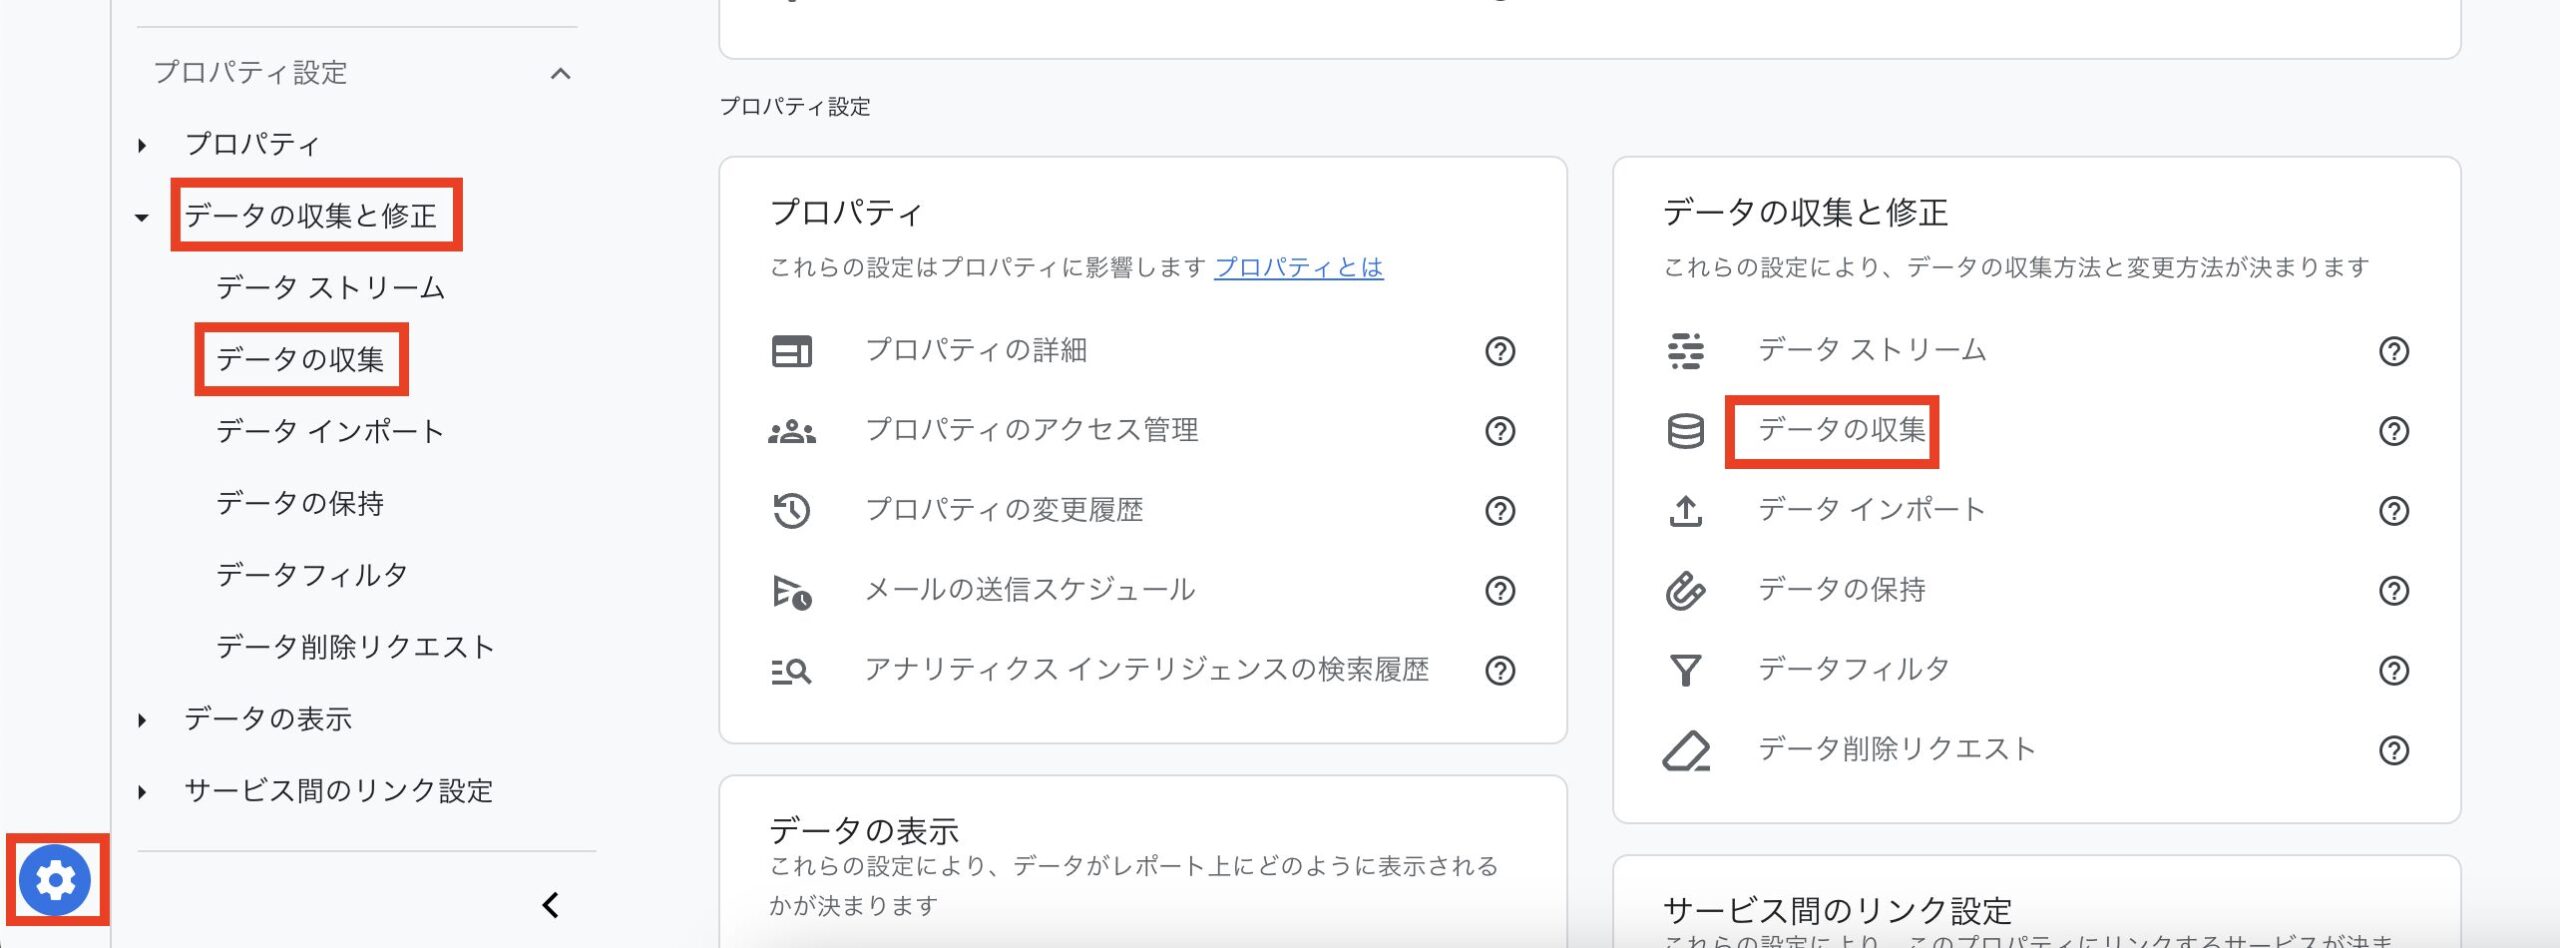
Task: Open データ ストリーム in the right card
Action: click(x=1873, y=350)
